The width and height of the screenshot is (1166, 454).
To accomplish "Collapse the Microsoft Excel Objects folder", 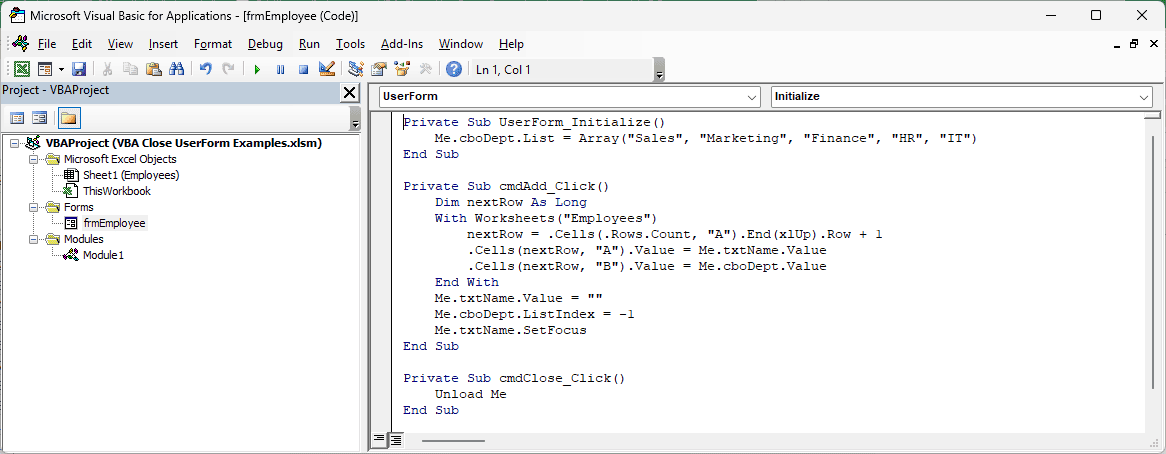I will [33, 159].
